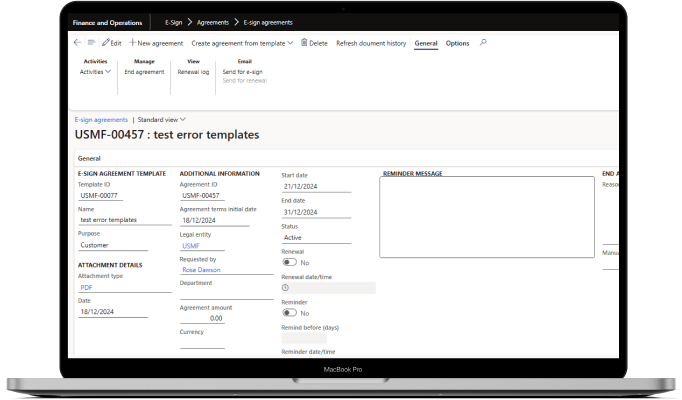Viewport: 682px width, 400px height.
Task: Click End agreement
Action: 144,72
